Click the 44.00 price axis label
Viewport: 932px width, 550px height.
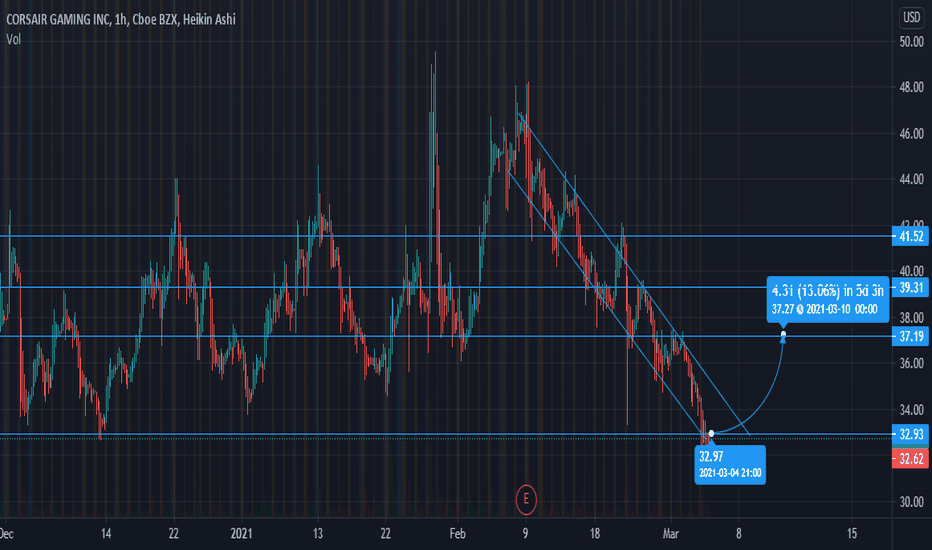911,179
